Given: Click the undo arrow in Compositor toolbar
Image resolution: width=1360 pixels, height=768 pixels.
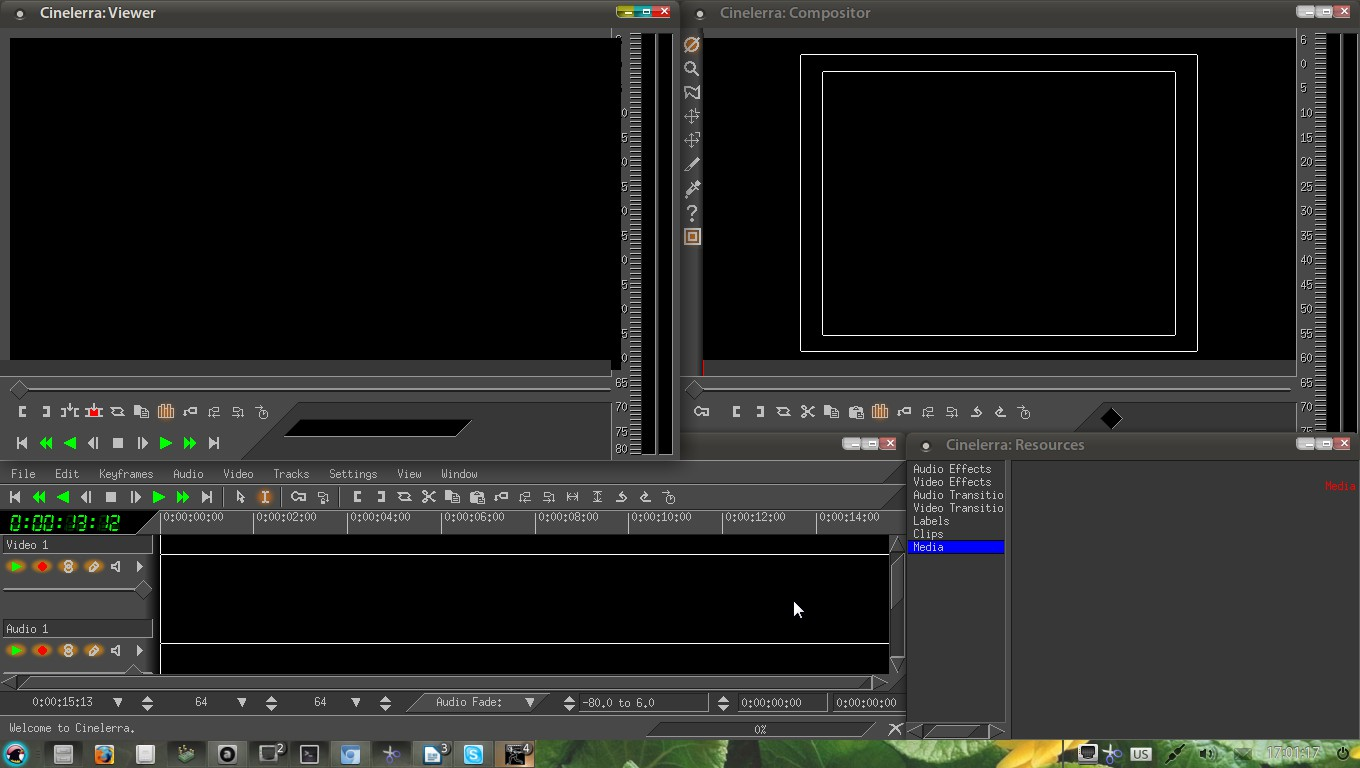Looking at the screenshot, I should coord(976,412).
